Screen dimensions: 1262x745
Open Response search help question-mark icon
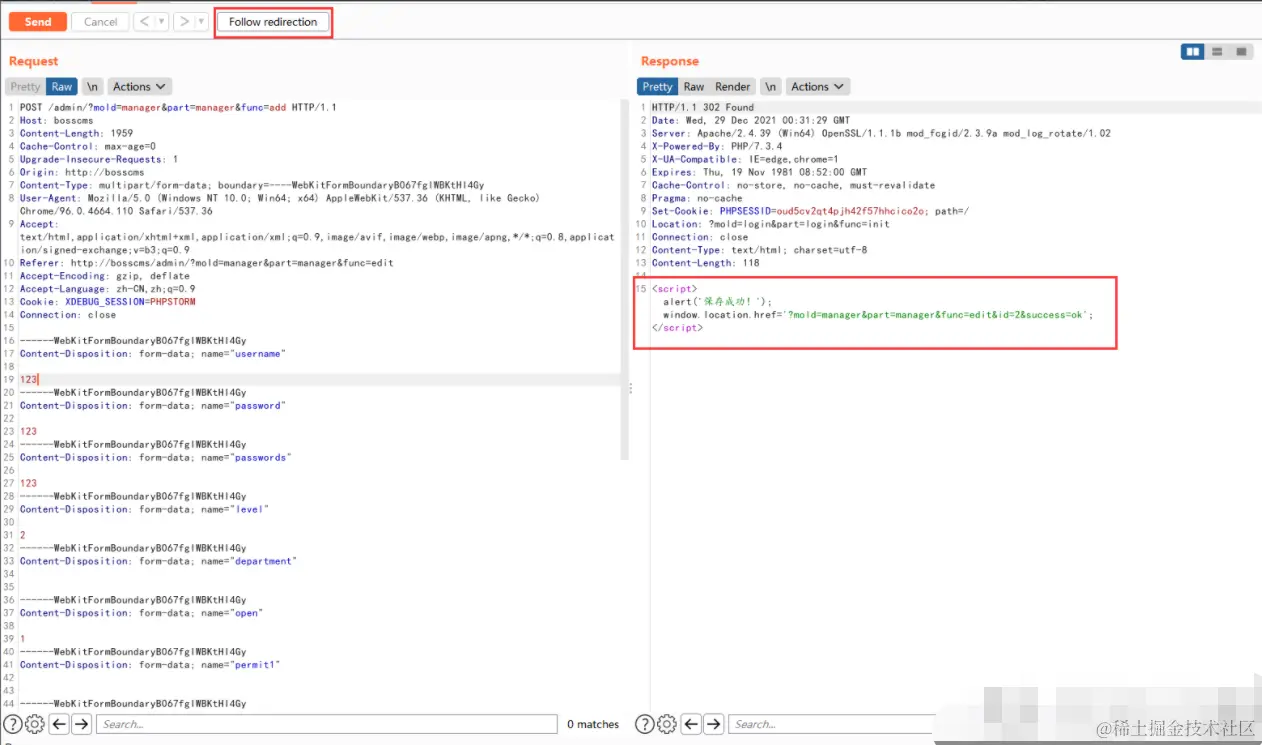[x=645, y=724]
